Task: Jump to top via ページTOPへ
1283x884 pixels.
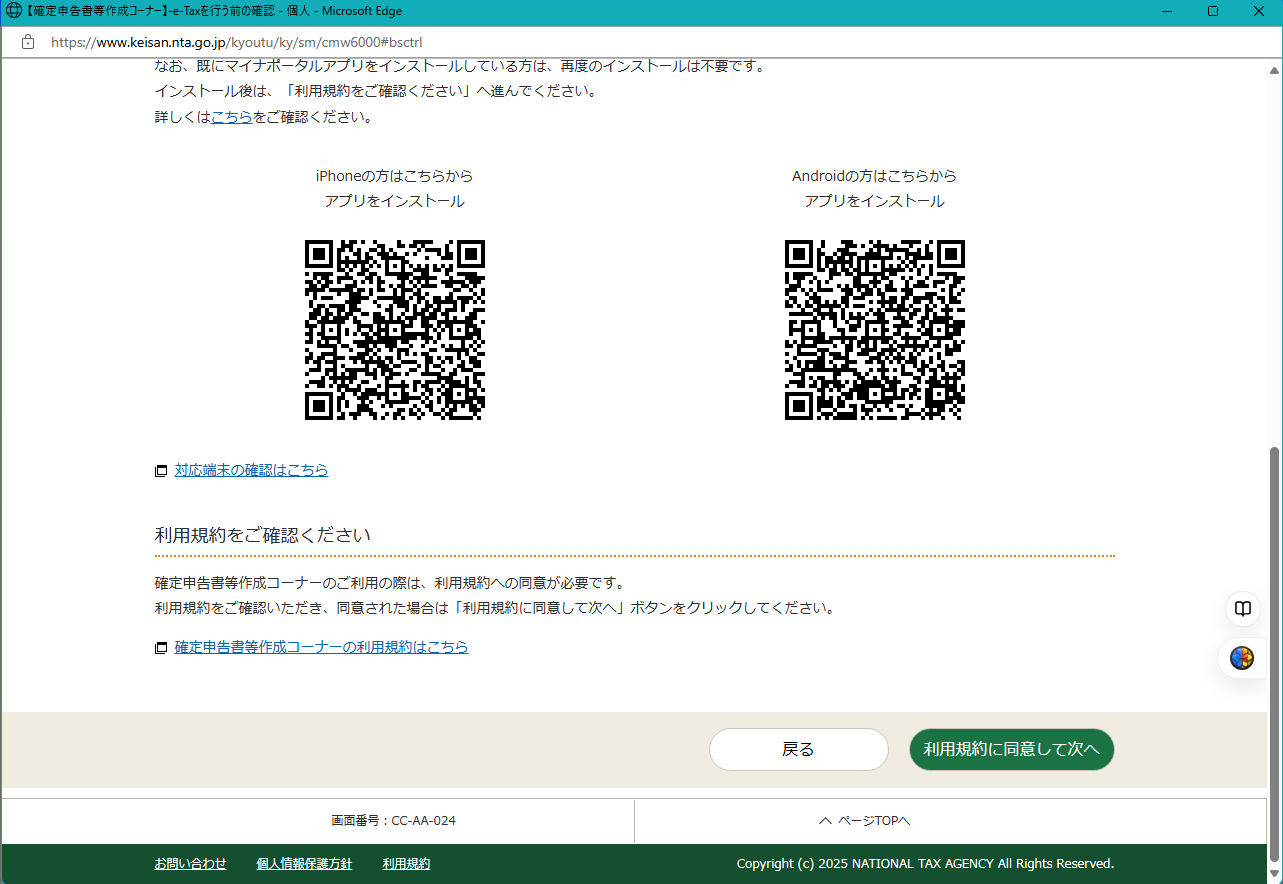Action: pyautogui.click(x=864, y=821)
